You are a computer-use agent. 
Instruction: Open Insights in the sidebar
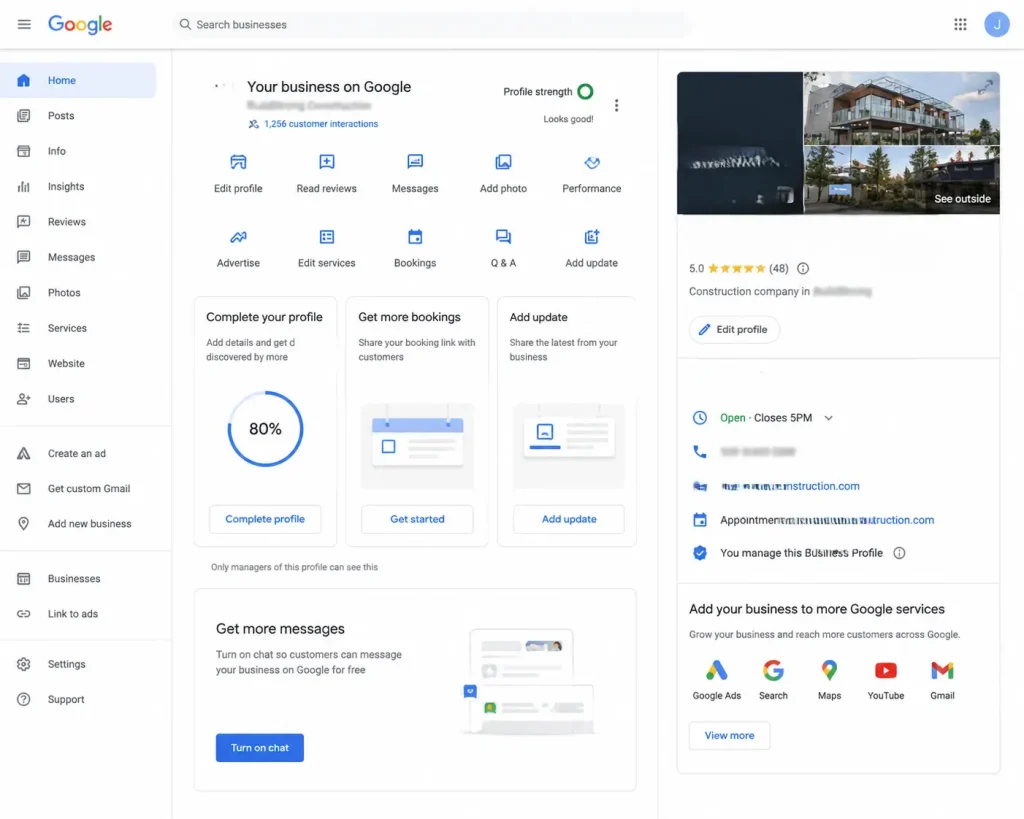coord(78,187)
